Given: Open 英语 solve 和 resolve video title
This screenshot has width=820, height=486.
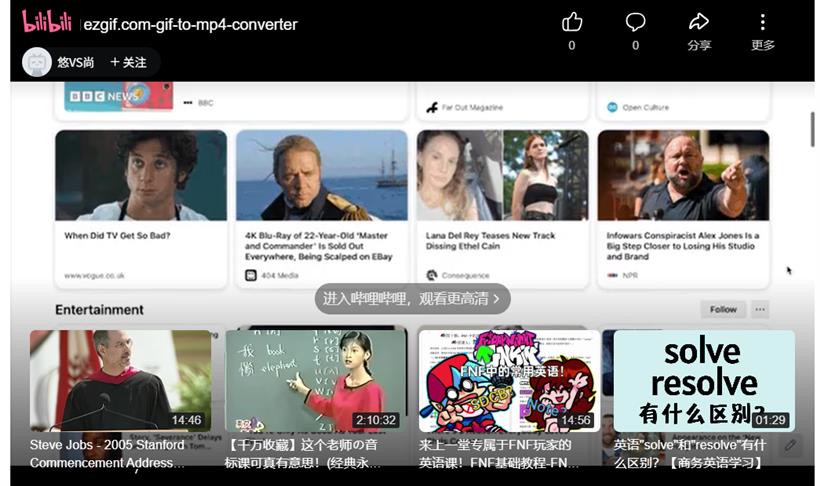Looking at the screenshot, I should click(689, 454).
